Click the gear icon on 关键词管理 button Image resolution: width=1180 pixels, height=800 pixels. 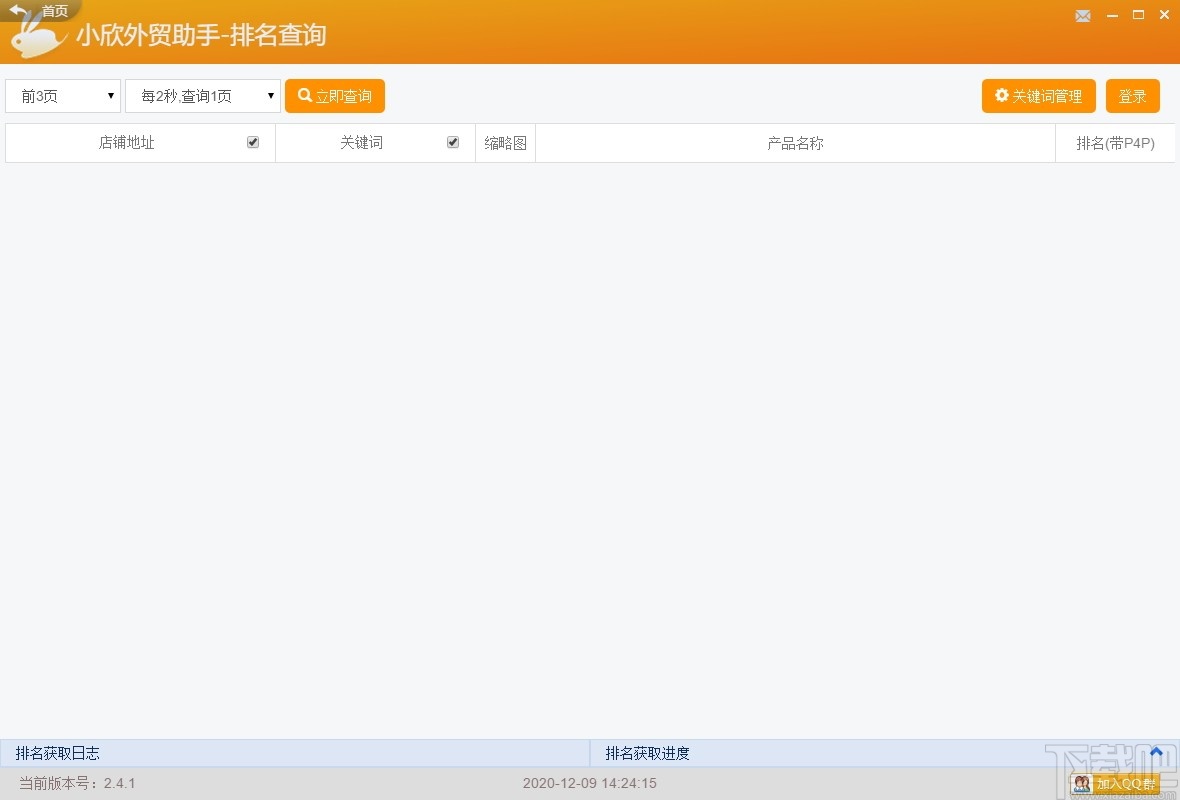coord(1001,96)
